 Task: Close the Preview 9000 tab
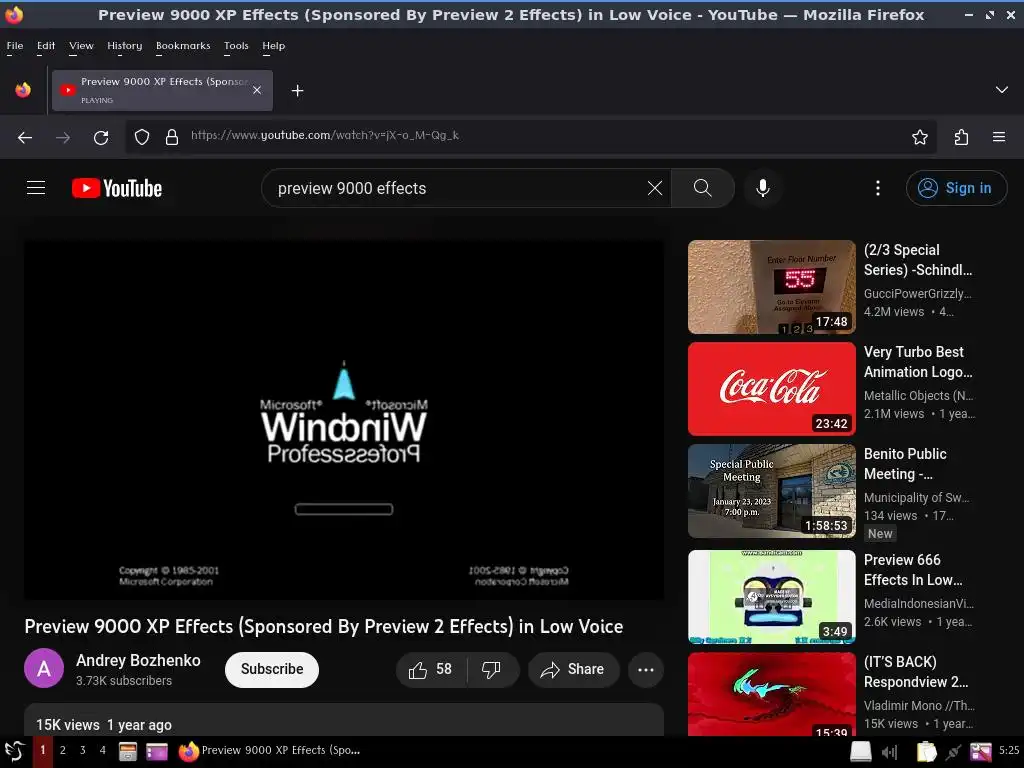click(x=257, y=90)
